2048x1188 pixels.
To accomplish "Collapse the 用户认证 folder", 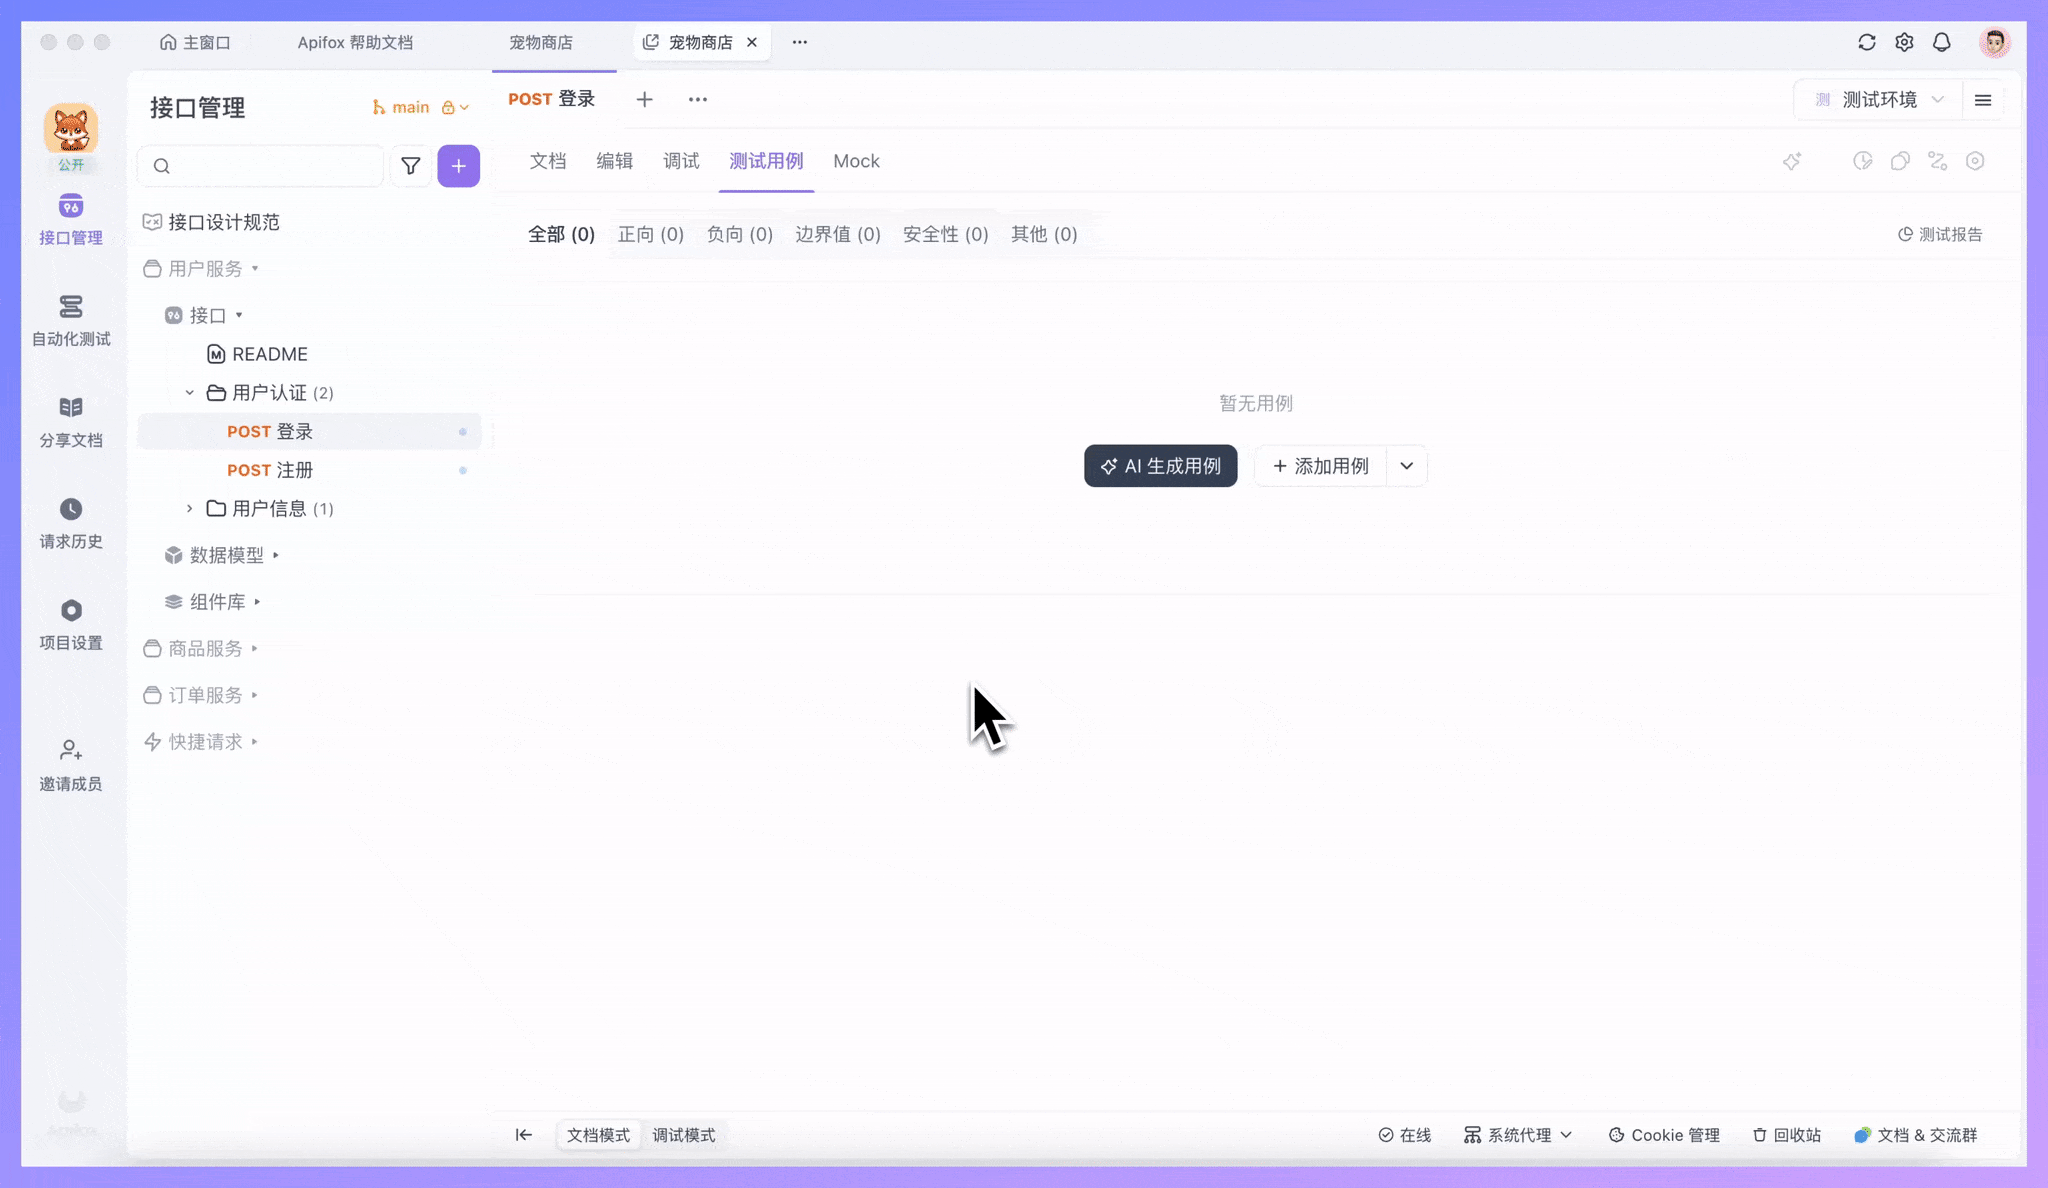I will tap(190, 392).
